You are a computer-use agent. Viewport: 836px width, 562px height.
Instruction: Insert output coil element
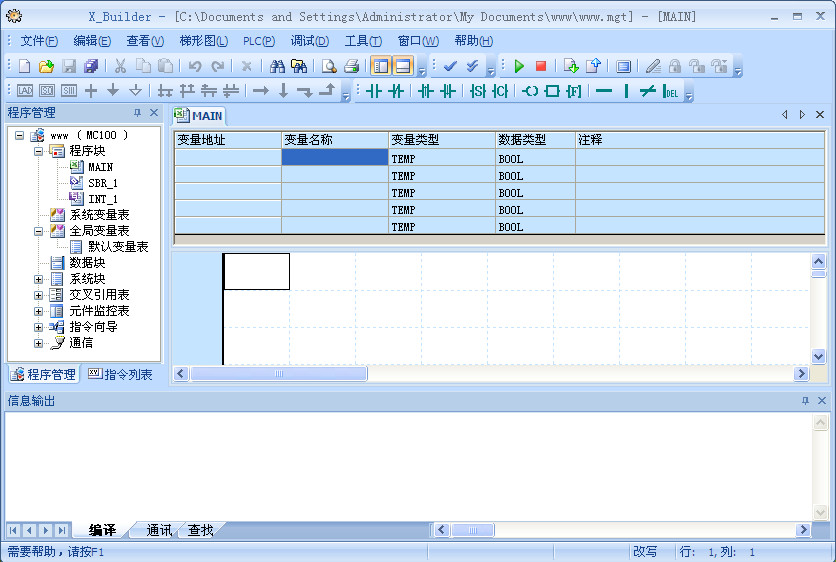pyautogui.click(x=530, y=91)
